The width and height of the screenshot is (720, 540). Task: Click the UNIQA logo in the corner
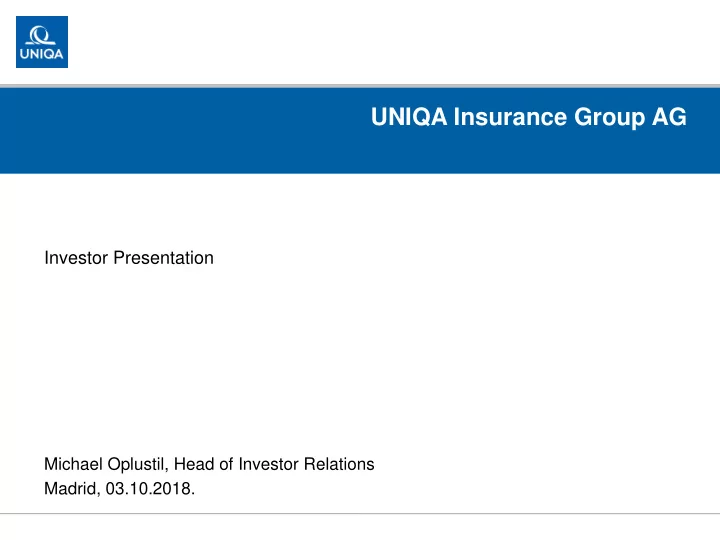(42, 42)
